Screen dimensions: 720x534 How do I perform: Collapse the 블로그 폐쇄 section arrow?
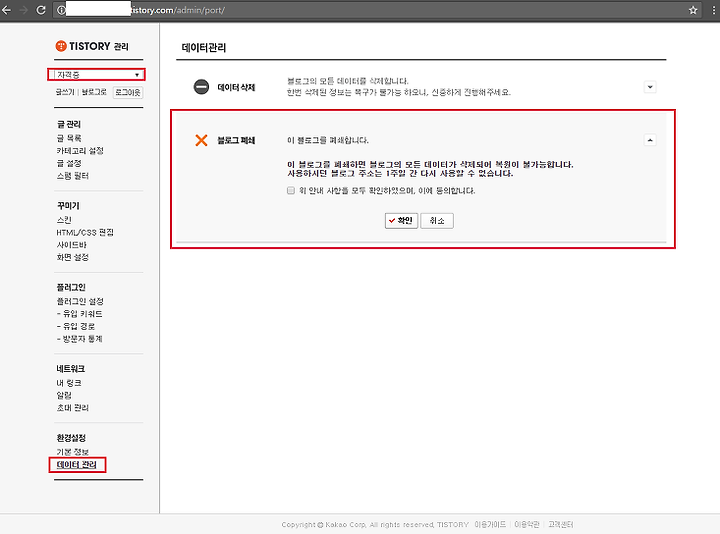click(x=650, y=140)
